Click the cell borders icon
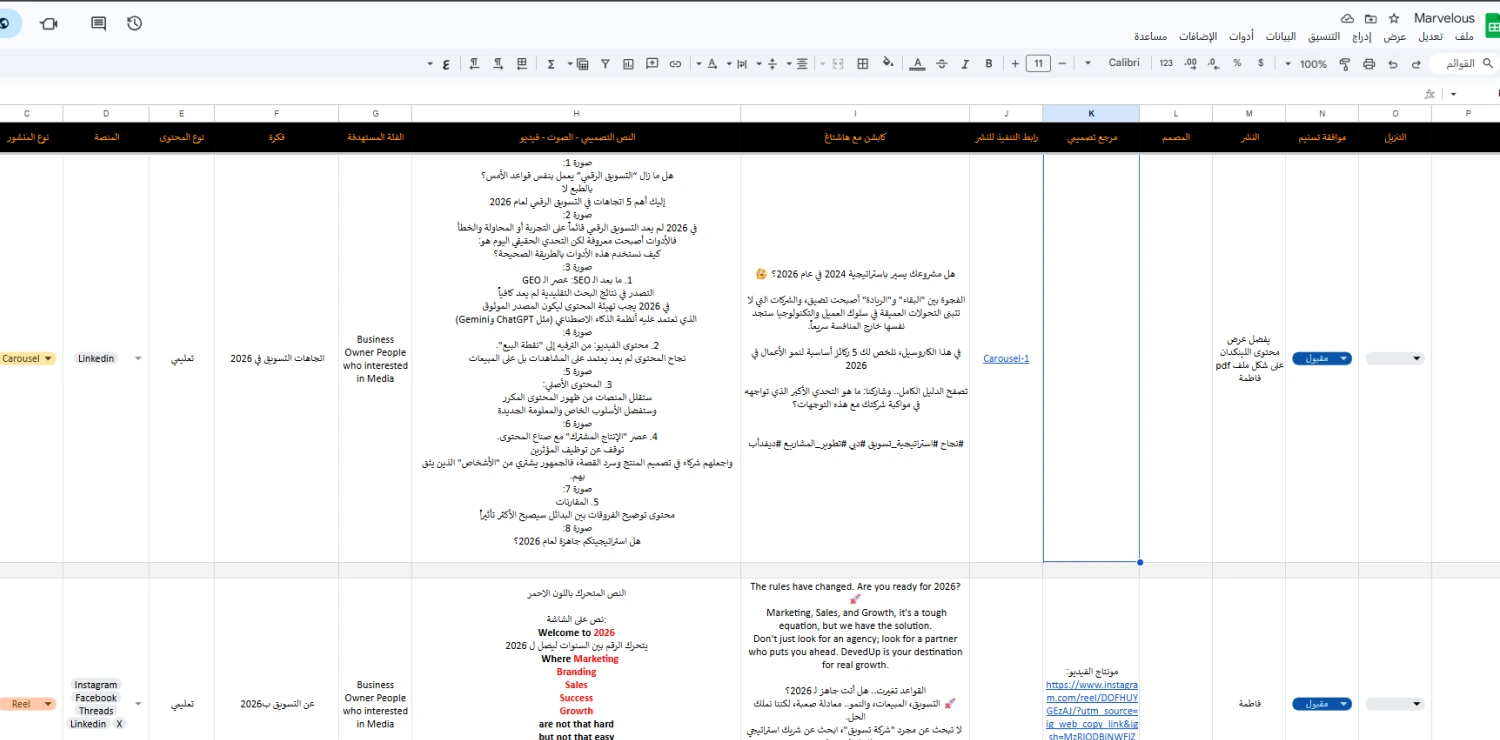 point(863,63)
